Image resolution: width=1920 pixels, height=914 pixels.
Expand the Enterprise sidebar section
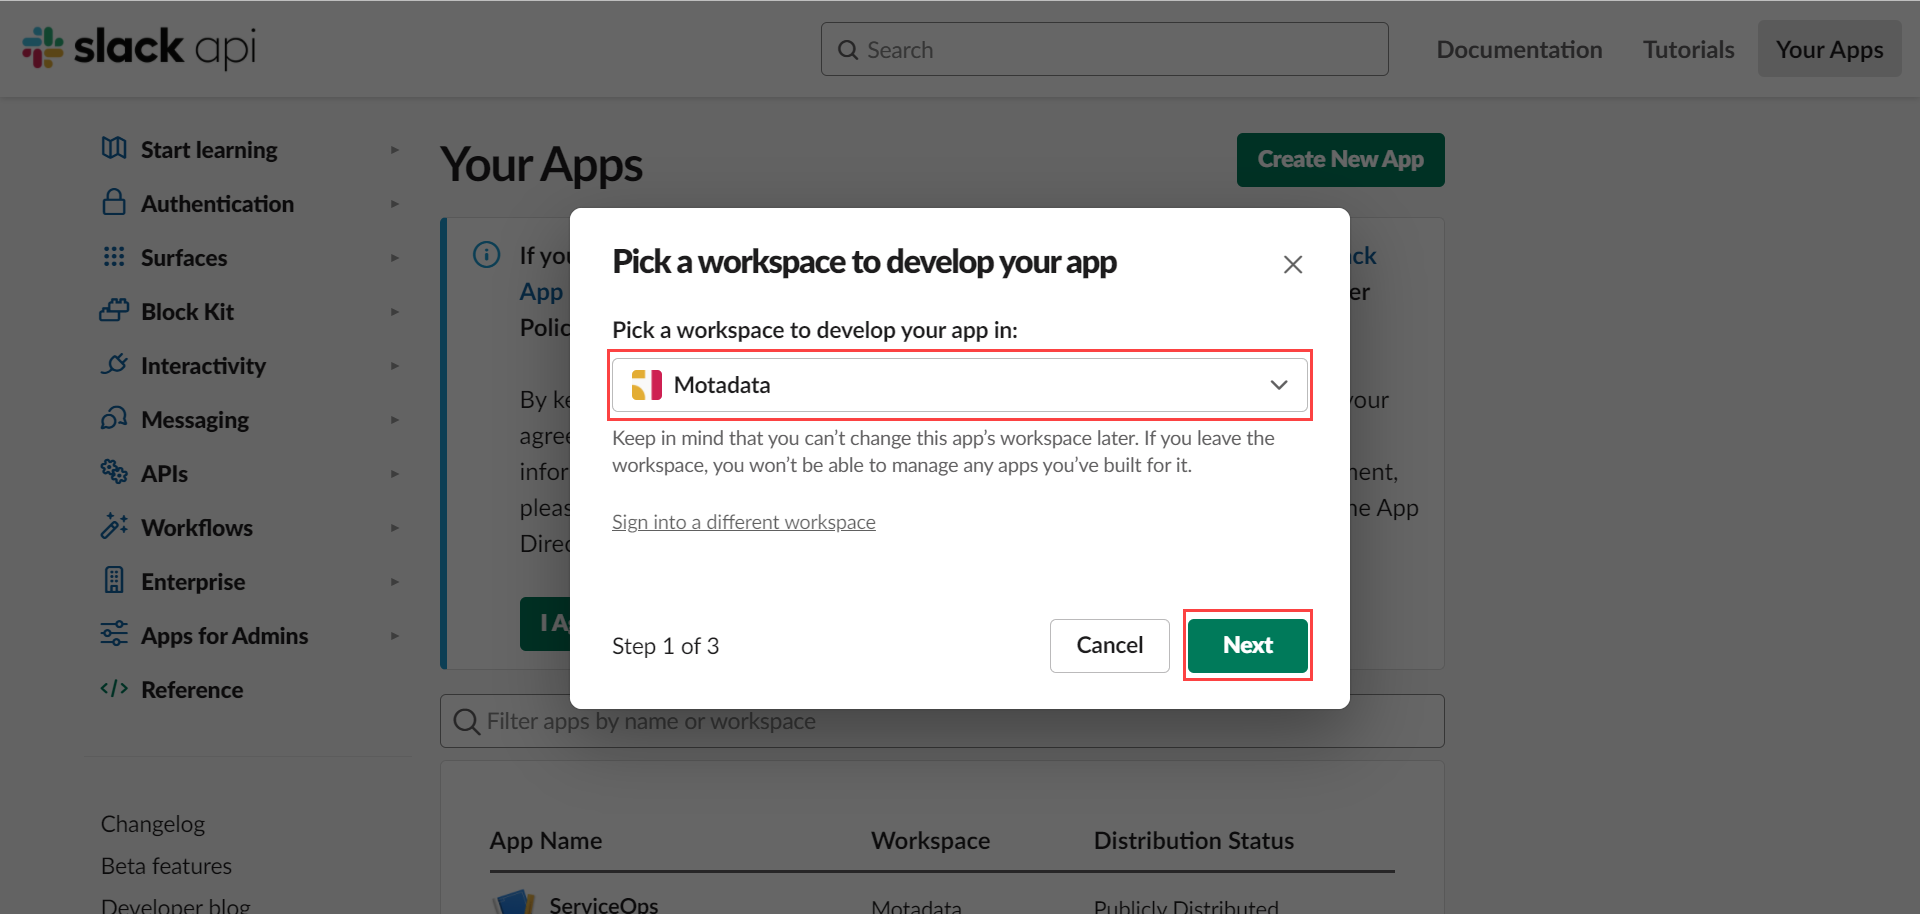point(396,581)
